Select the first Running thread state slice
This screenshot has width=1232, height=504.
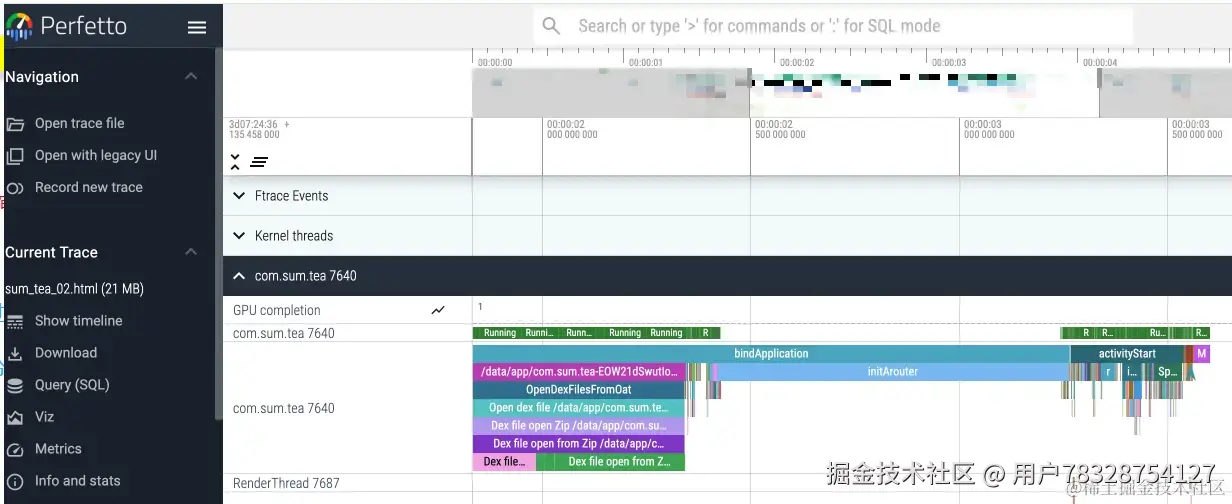coord(499,333)
